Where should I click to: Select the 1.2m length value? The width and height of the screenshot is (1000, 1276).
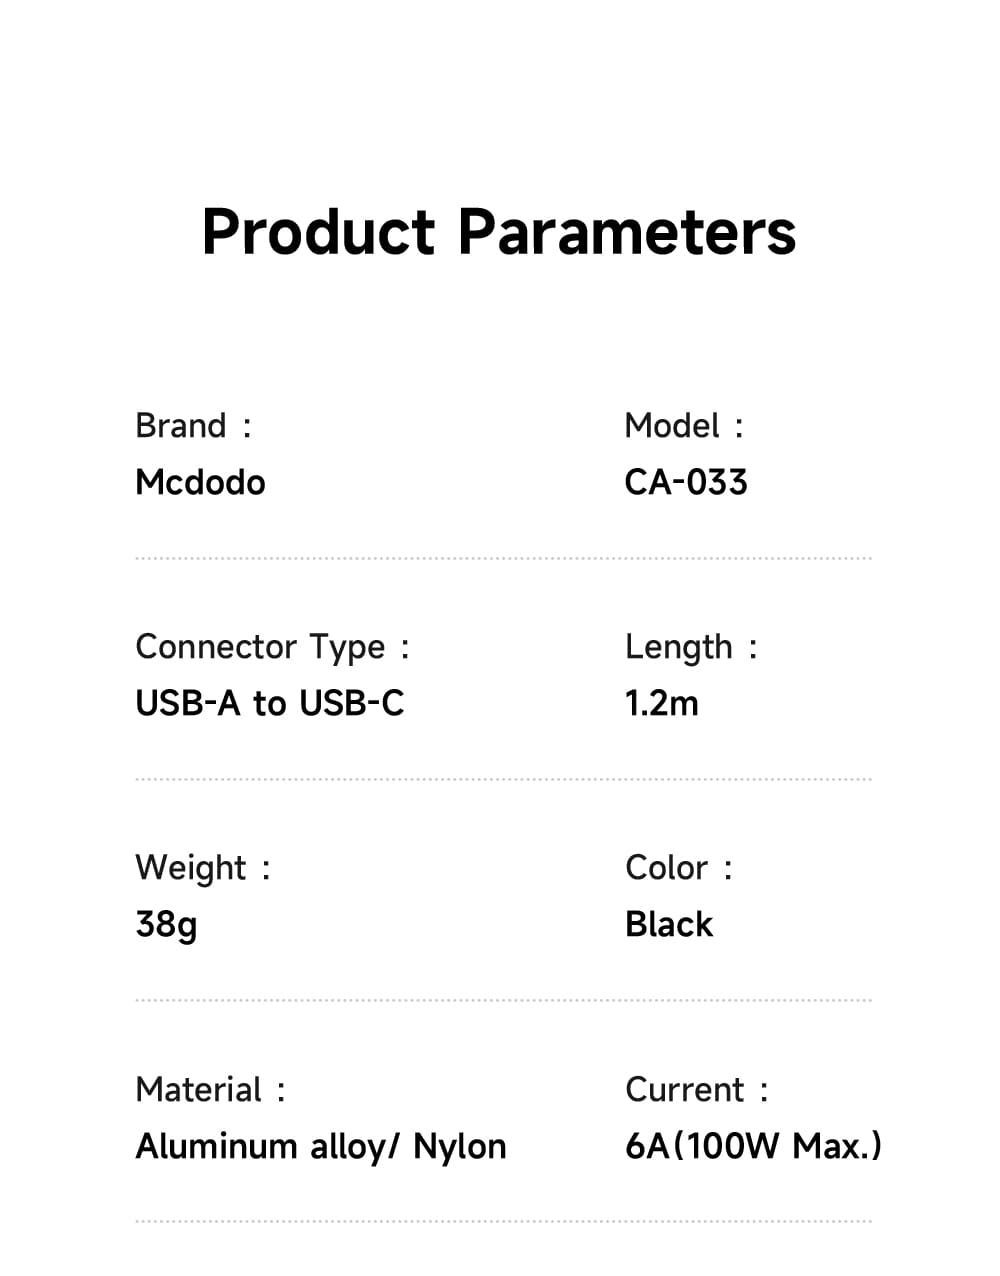(x=662, y=704)
